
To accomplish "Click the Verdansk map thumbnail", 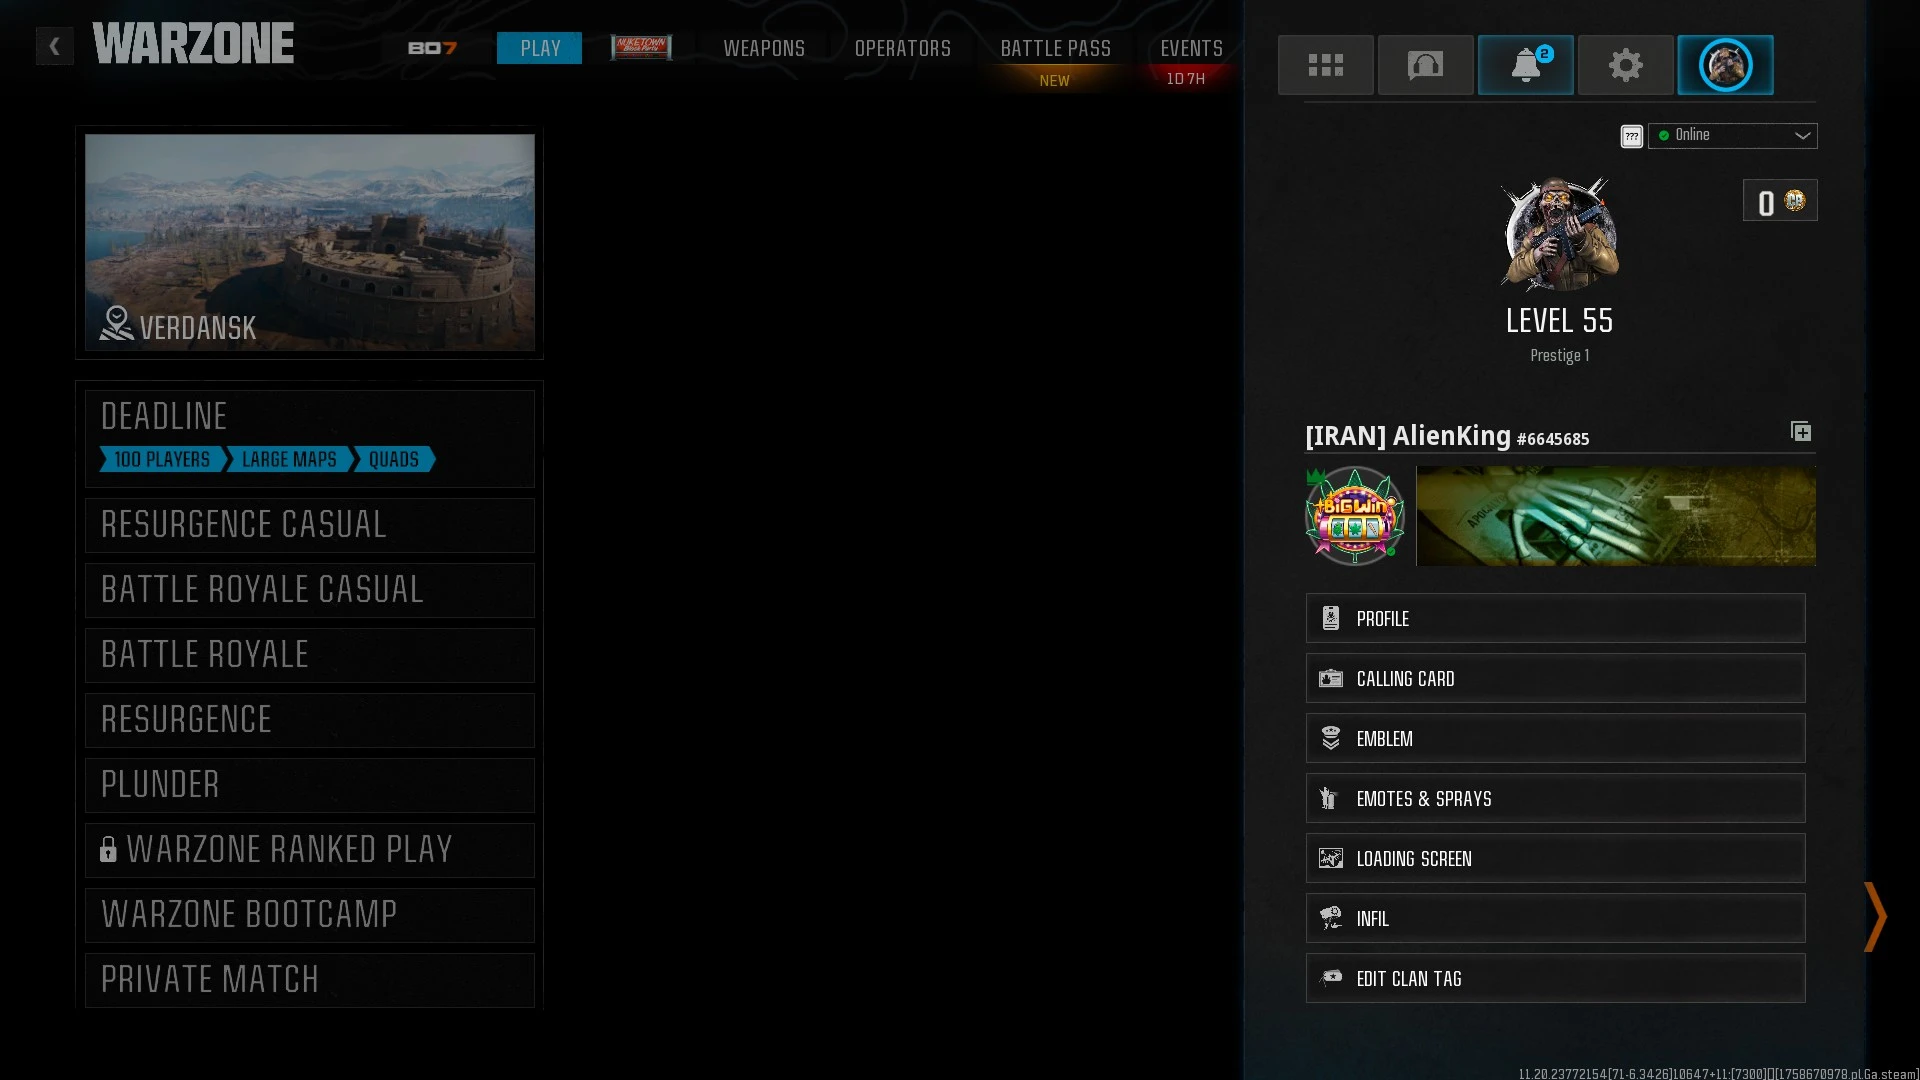I will 309,242.
